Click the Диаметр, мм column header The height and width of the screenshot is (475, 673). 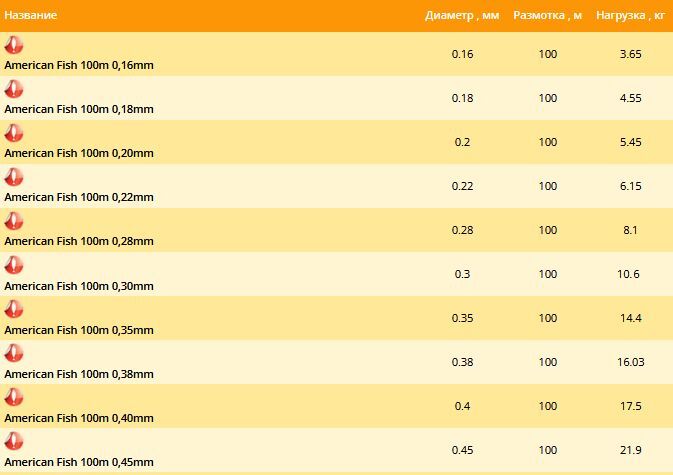click(462, 15)
